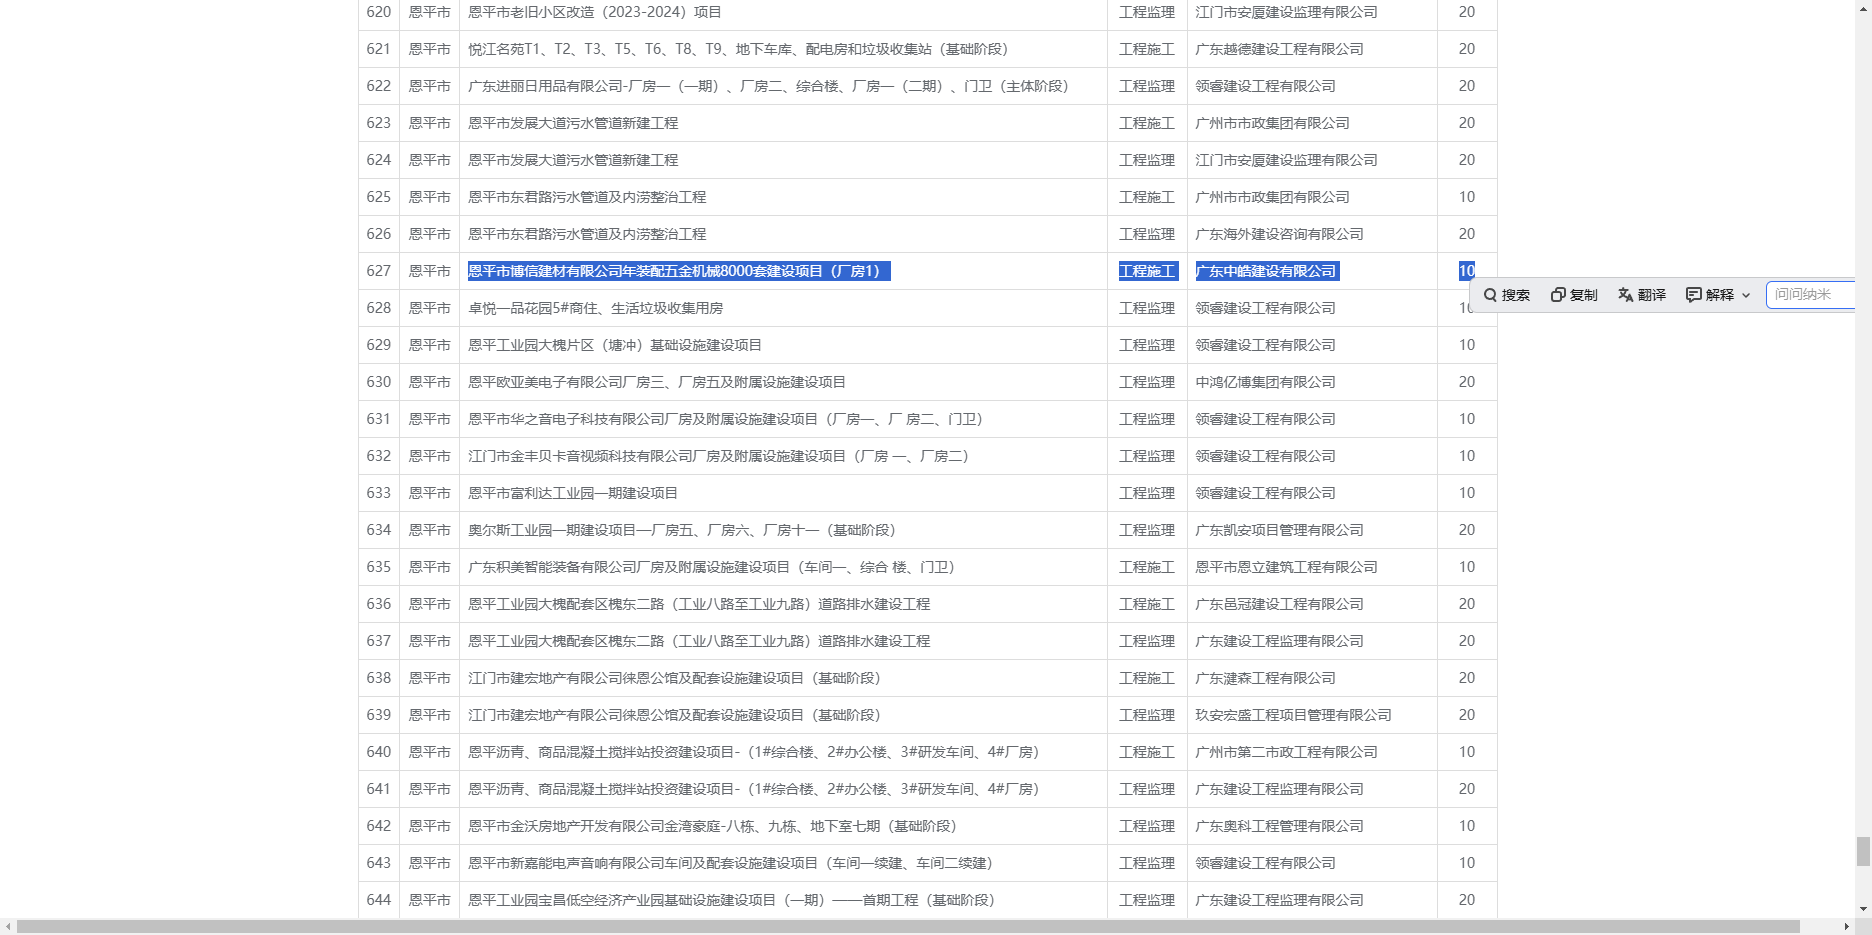Click the 广东凯安项目管理有限公司 cell

(1279, 530)
